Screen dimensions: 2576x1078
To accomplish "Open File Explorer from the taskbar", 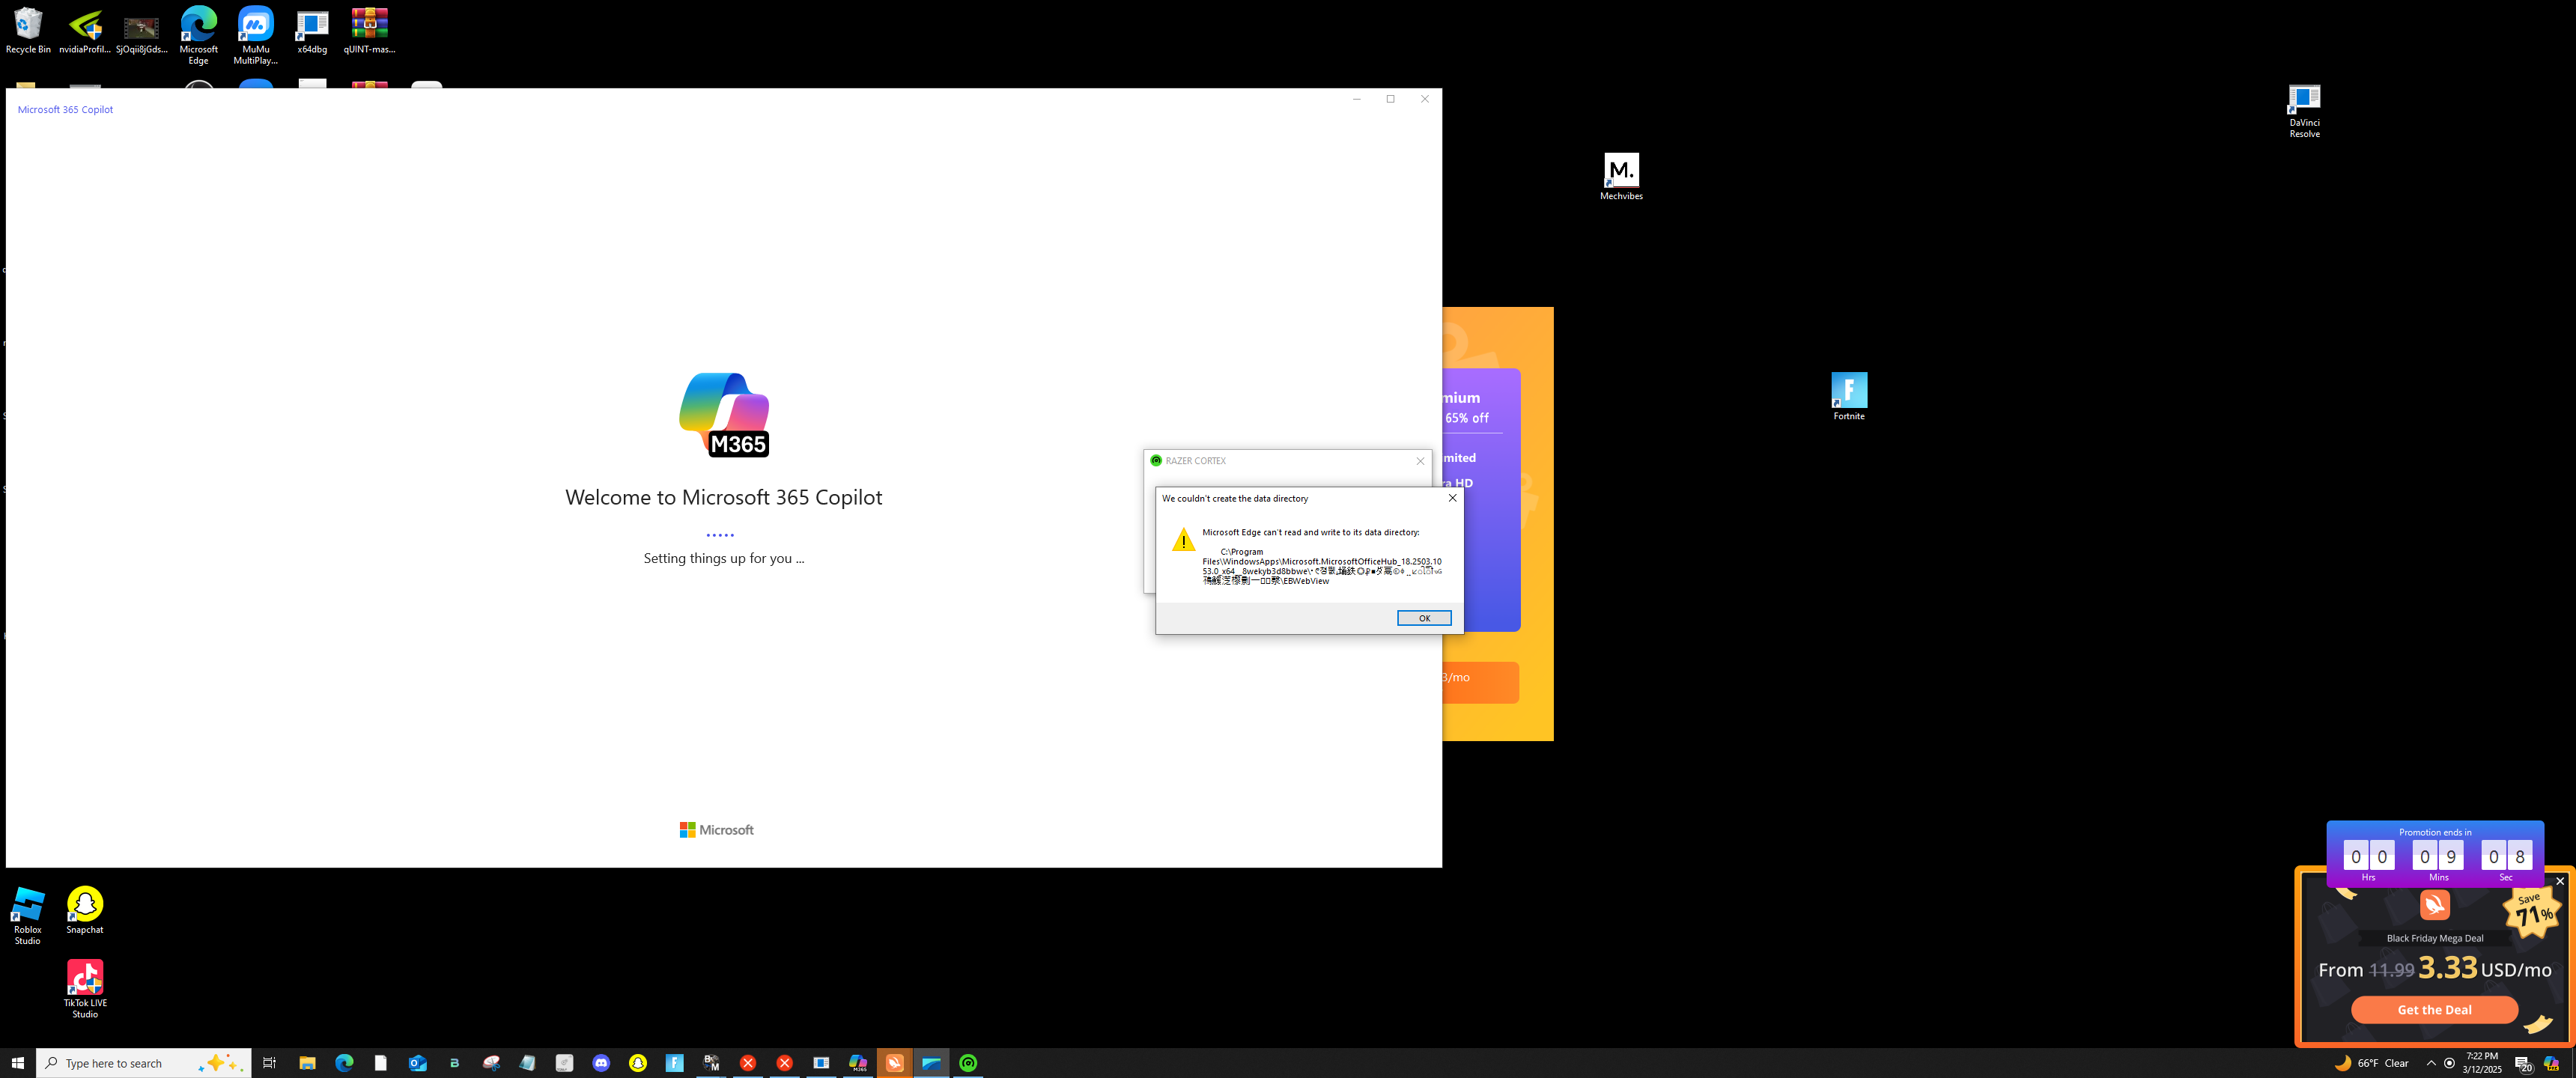I will tap(307, 1063).
